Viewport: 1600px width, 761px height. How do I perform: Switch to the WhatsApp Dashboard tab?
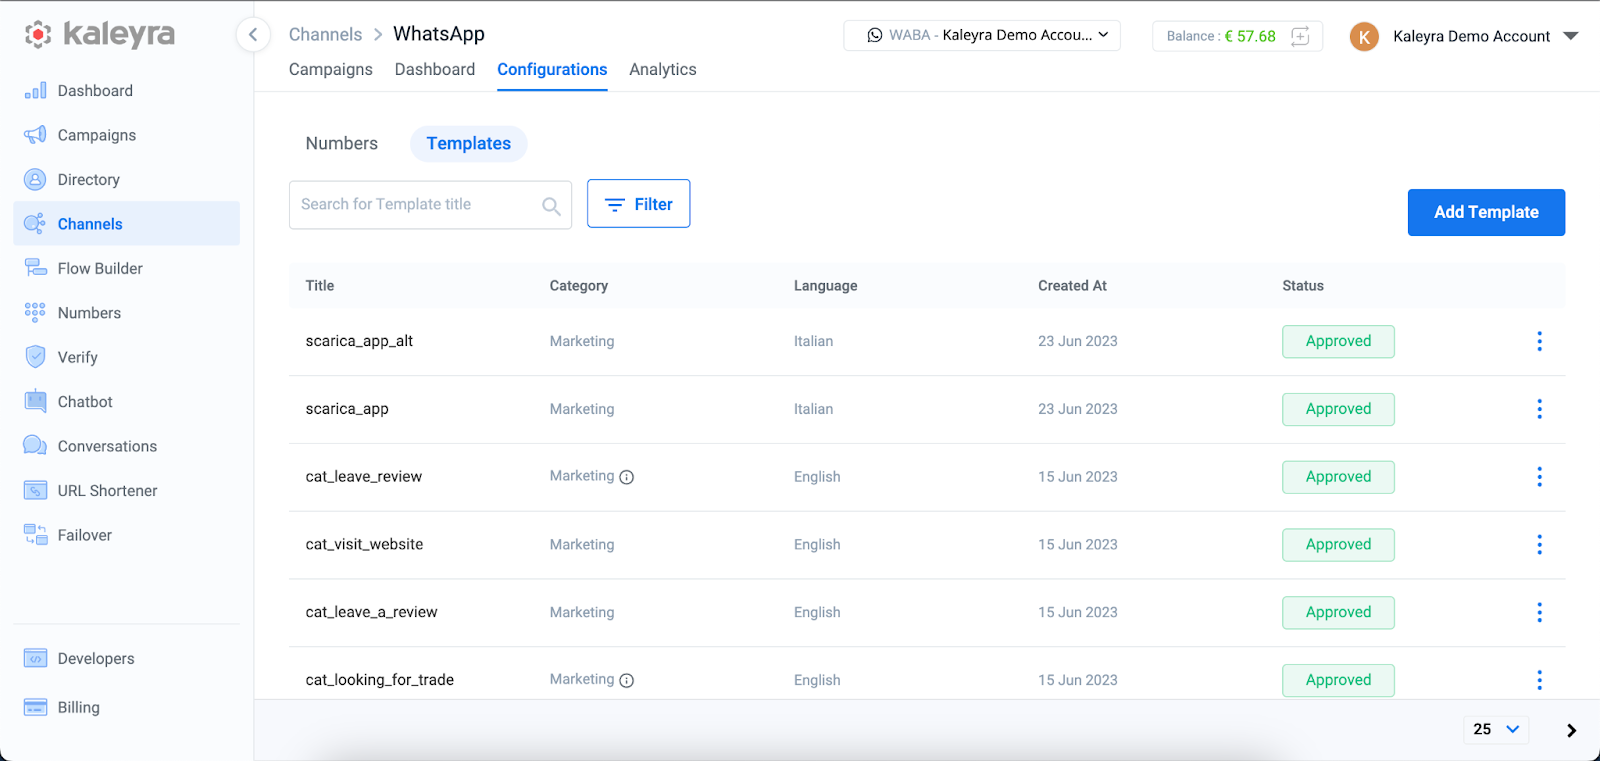tap(435, 69)
